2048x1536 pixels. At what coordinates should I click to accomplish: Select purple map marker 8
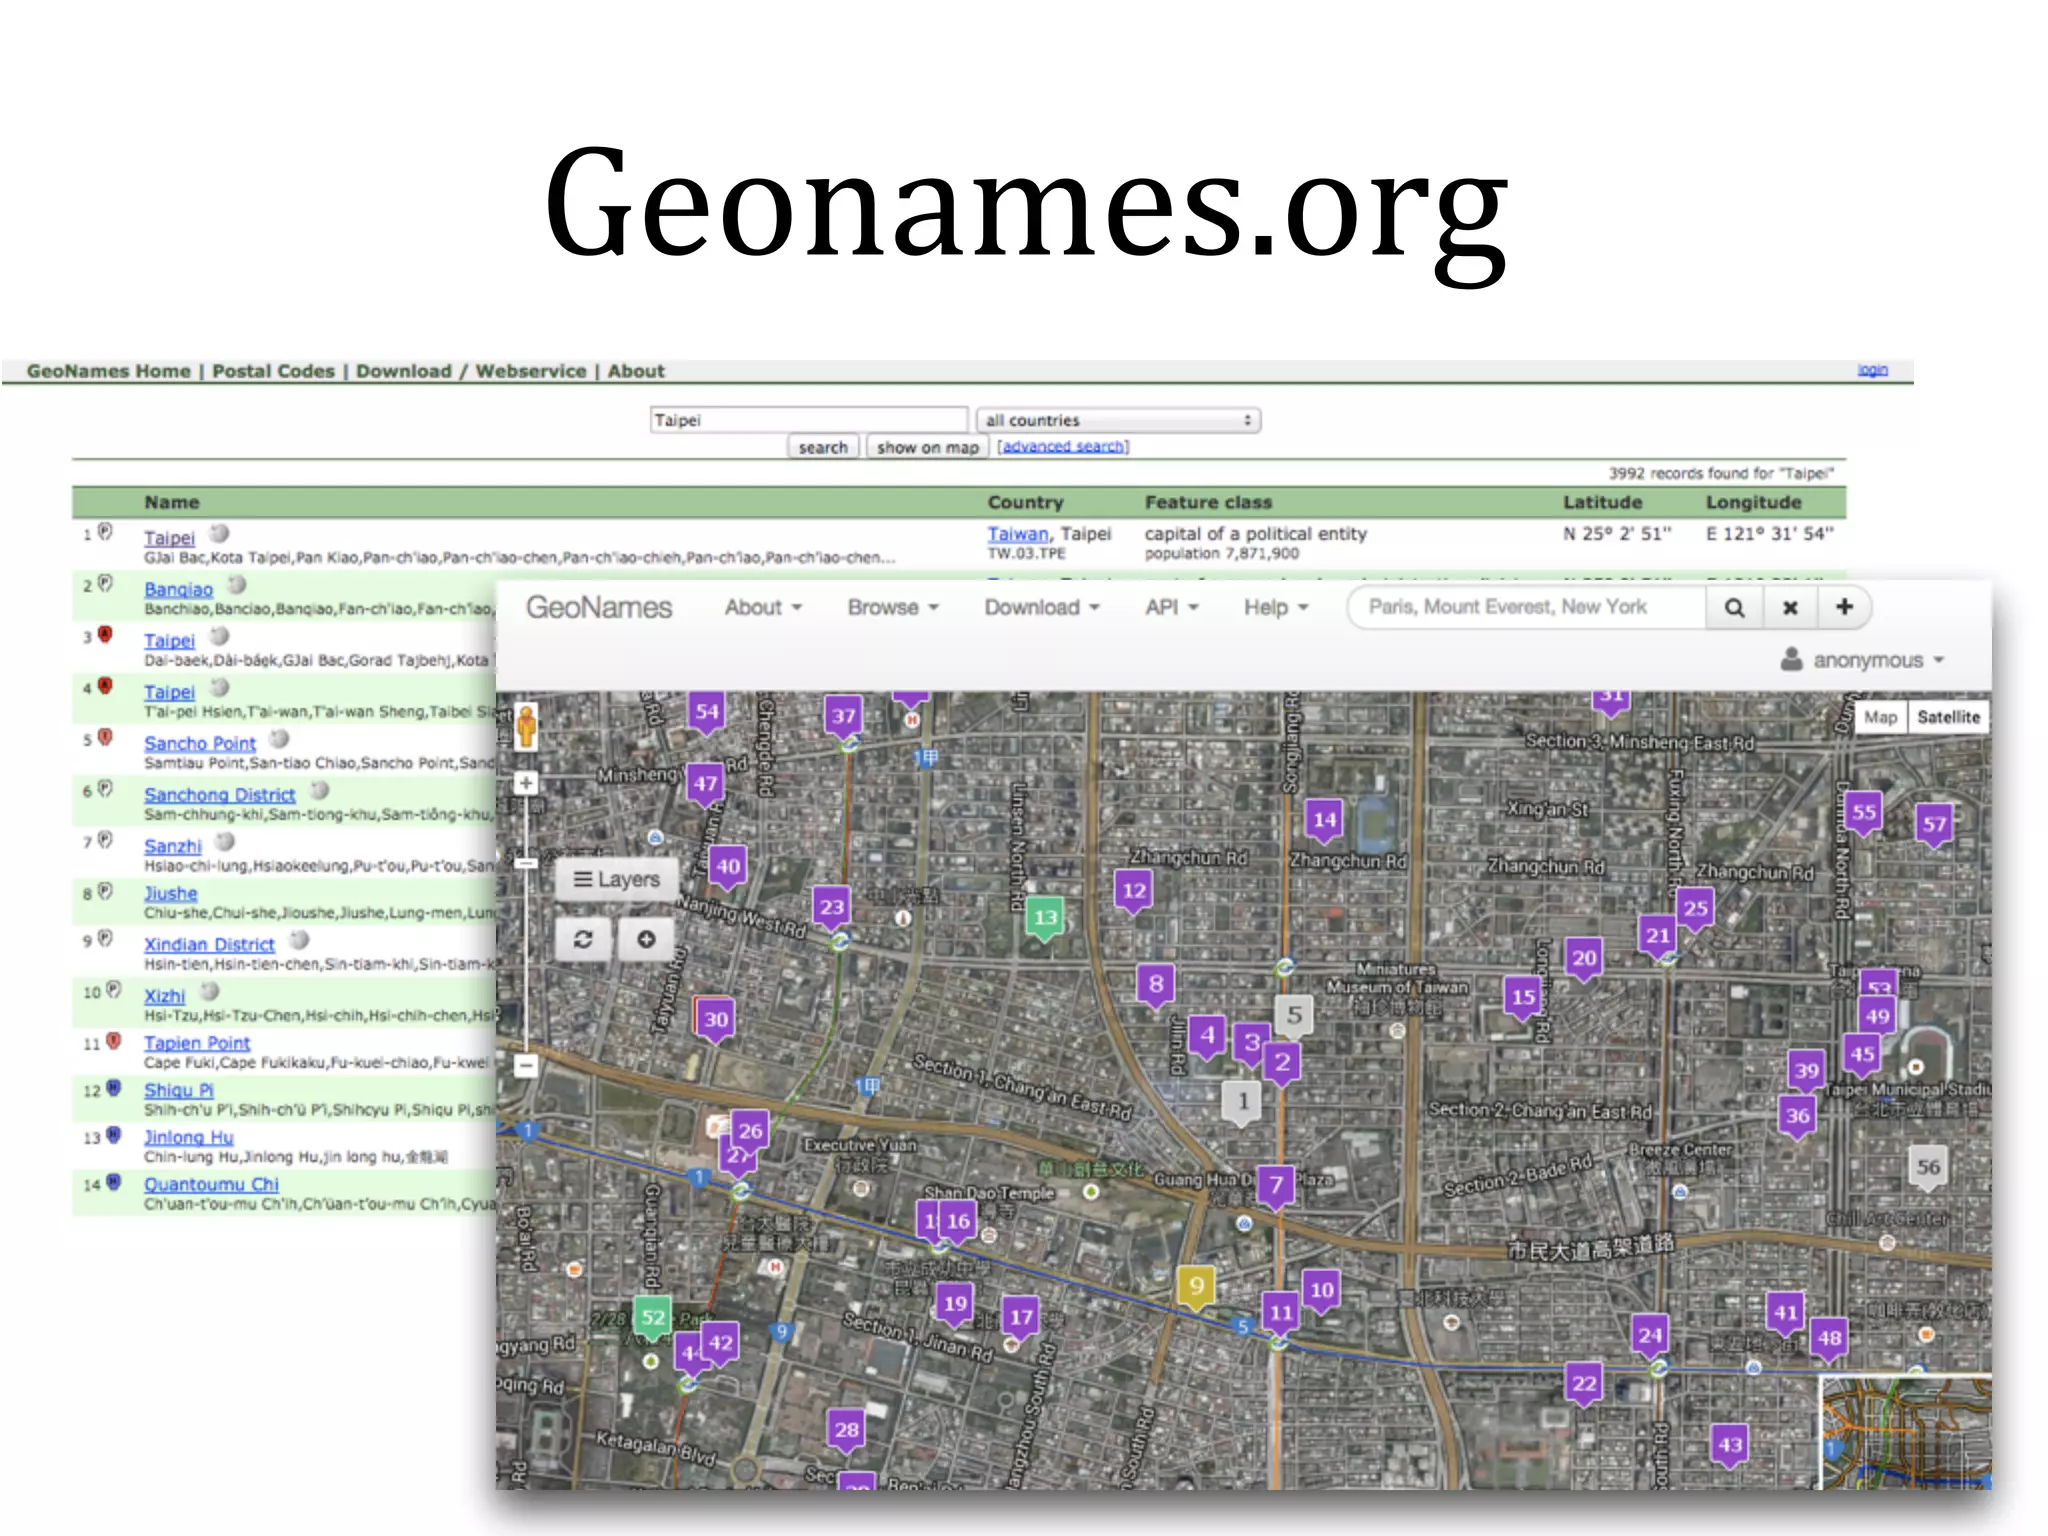coord(1156,985)
